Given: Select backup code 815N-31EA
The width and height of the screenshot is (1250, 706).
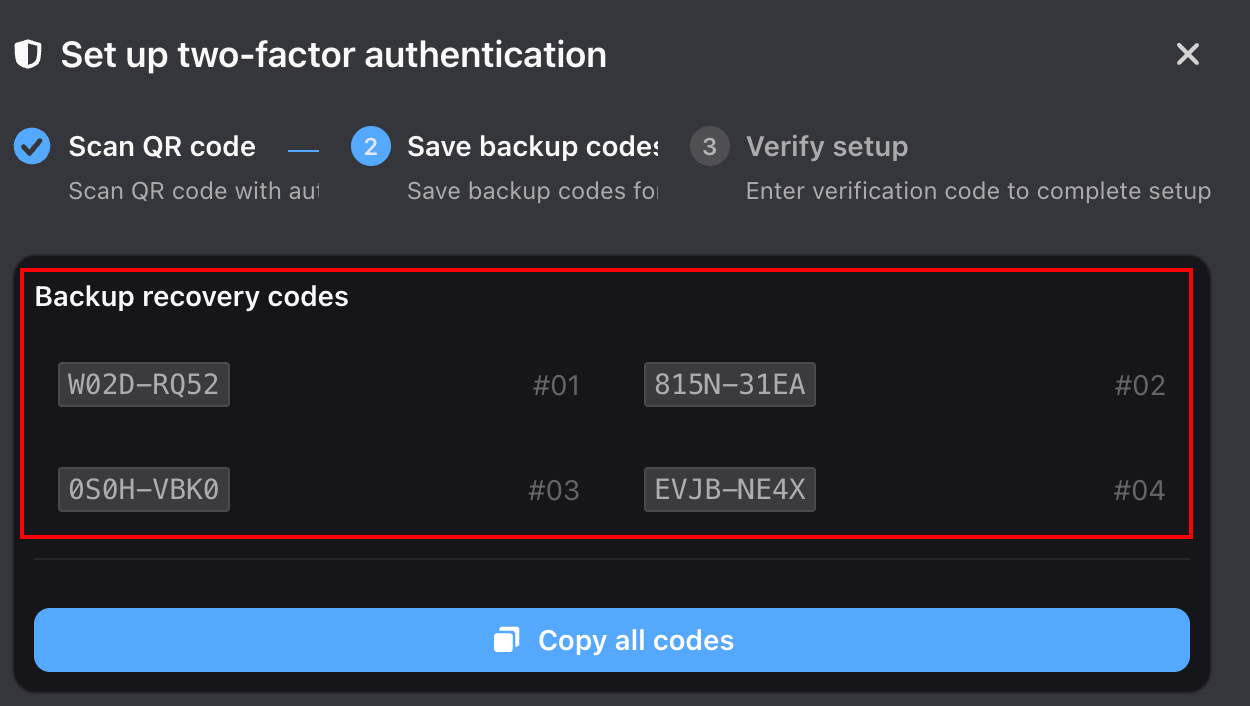Looking at the screenshot, I should click(x=729, y=385).
